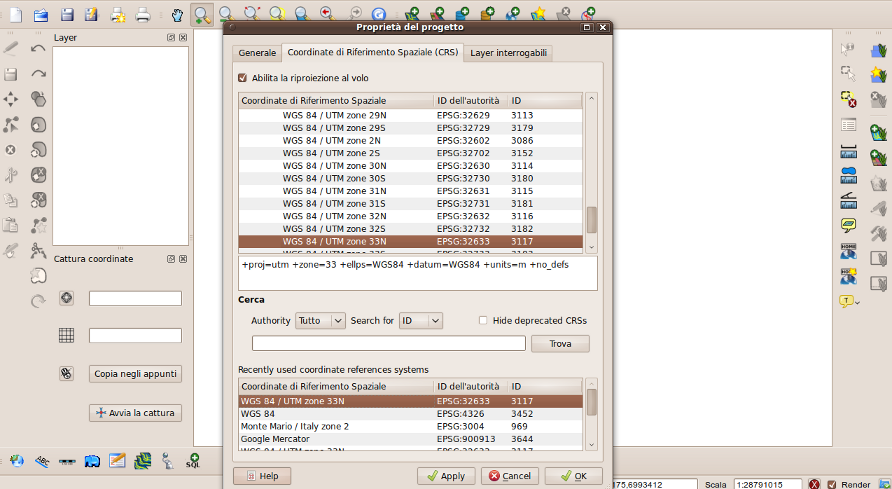Click the yellow star new layer icon
This screenshot has height=489, width=892.
538,14
